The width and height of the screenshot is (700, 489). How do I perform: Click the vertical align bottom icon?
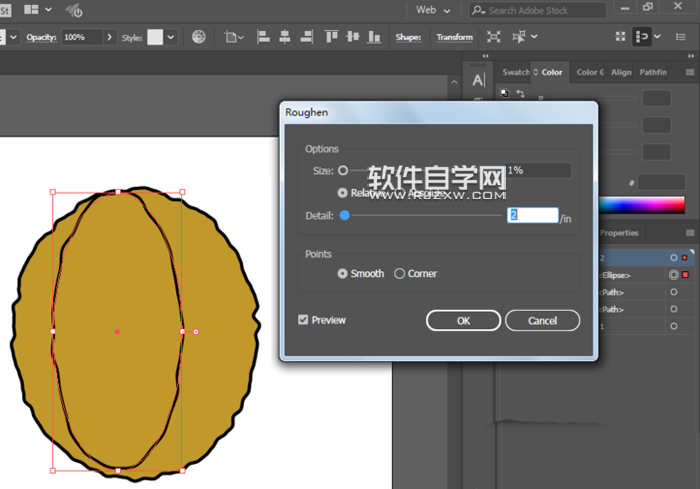[373, 37]
